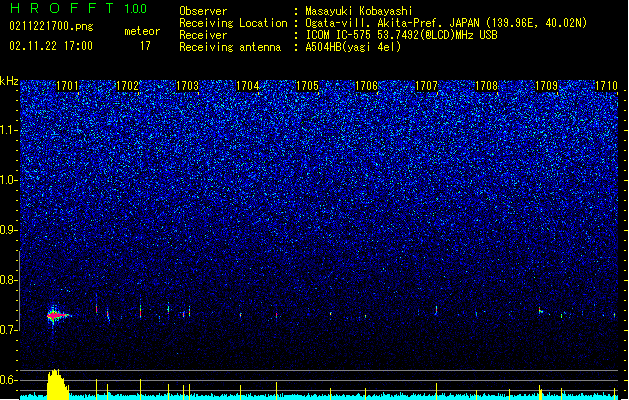Click the 1704 time marker
The image size is (629, 400).
pyautogui.click(x=248, y=86)
